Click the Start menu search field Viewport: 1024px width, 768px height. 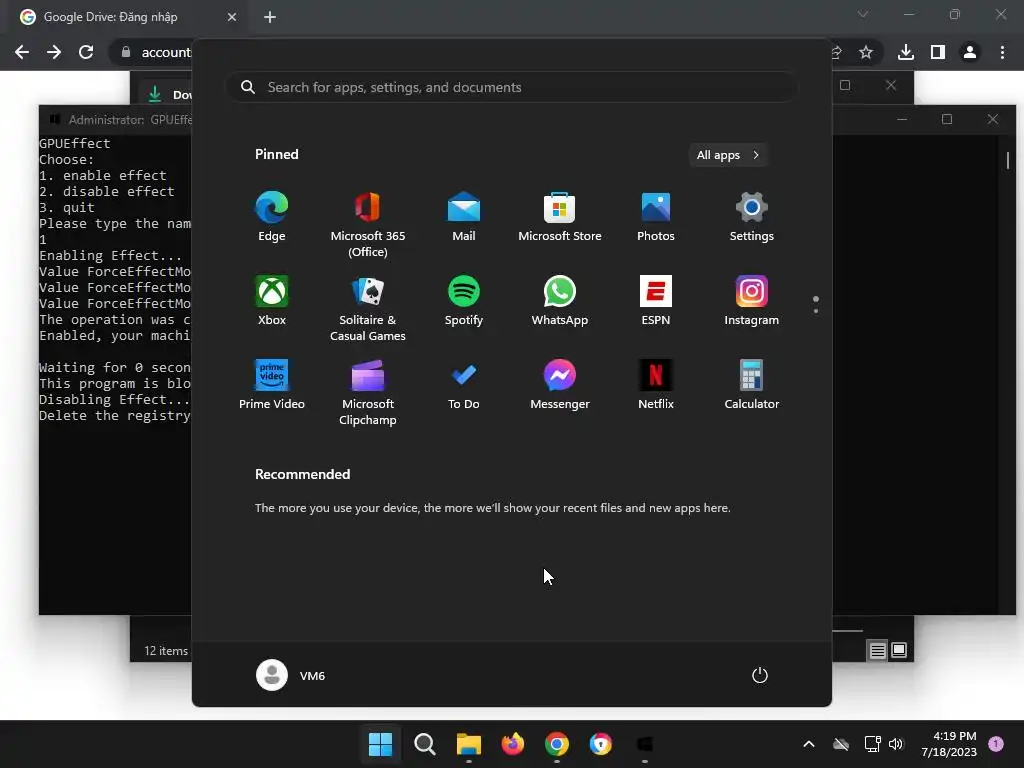coord(512,87)
